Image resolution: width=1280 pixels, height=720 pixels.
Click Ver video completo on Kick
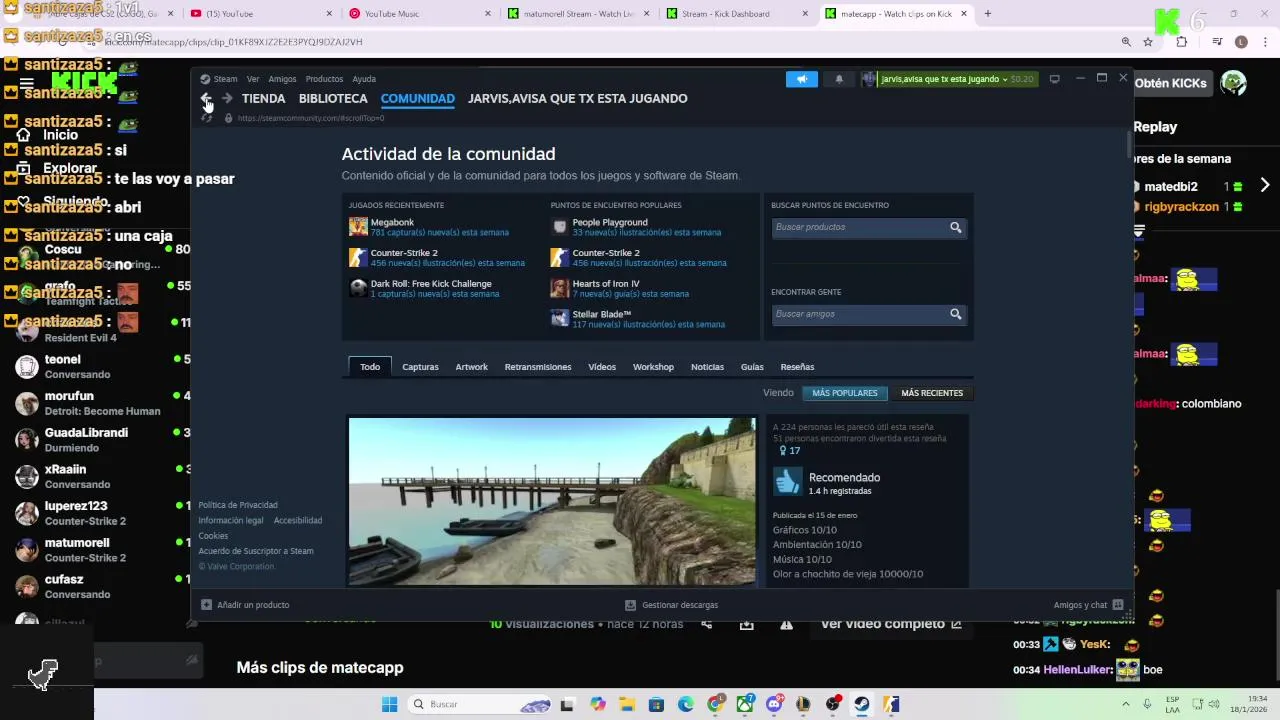pyautogui.click(x=890, y=624)
